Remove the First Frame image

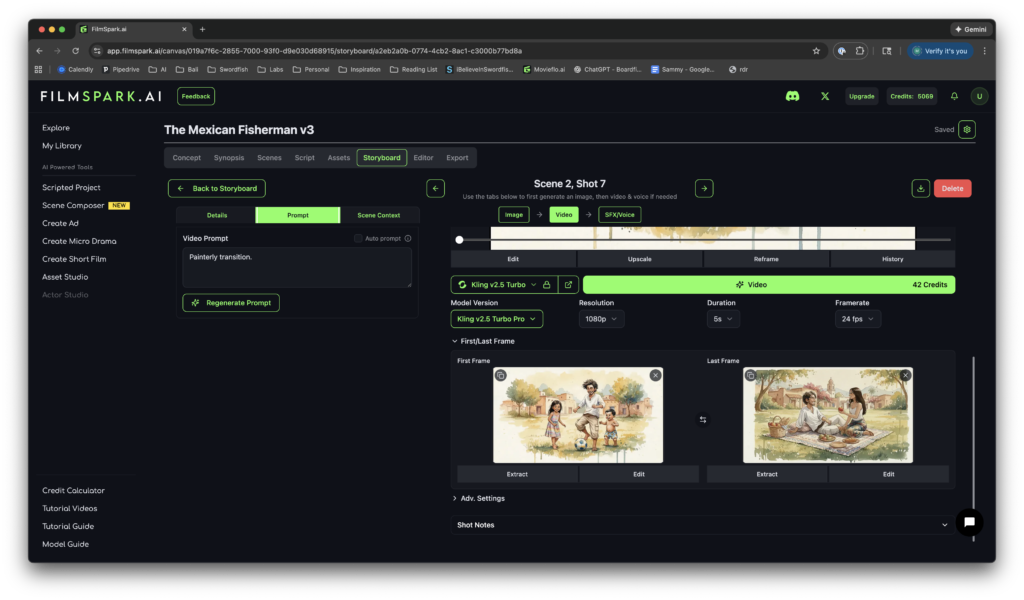tap(655, 374)
